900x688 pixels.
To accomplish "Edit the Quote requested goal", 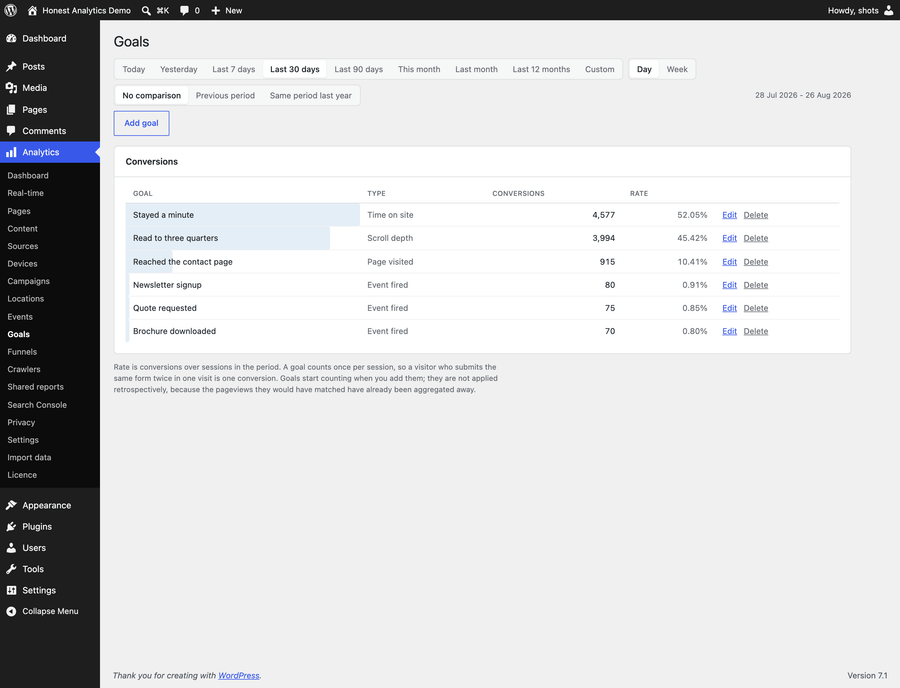I will point(729,308).
